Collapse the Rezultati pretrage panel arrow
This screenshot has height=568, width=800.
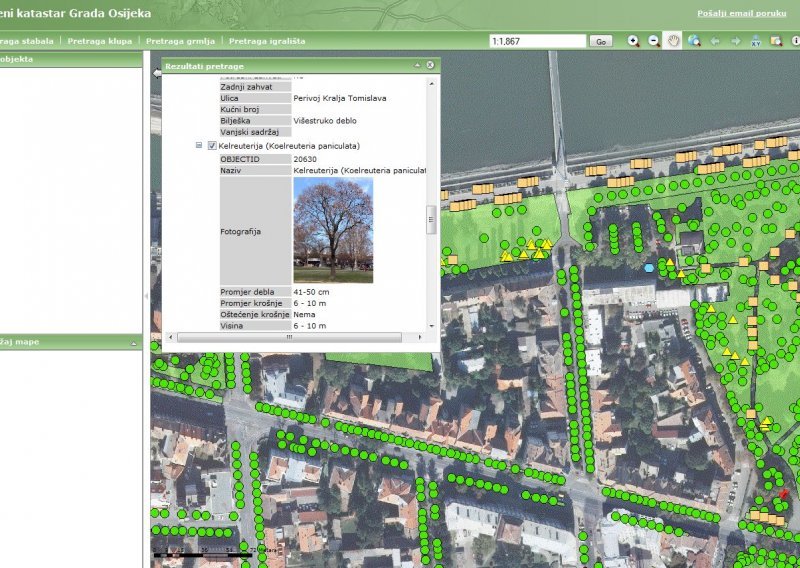(x=417, y=65)
